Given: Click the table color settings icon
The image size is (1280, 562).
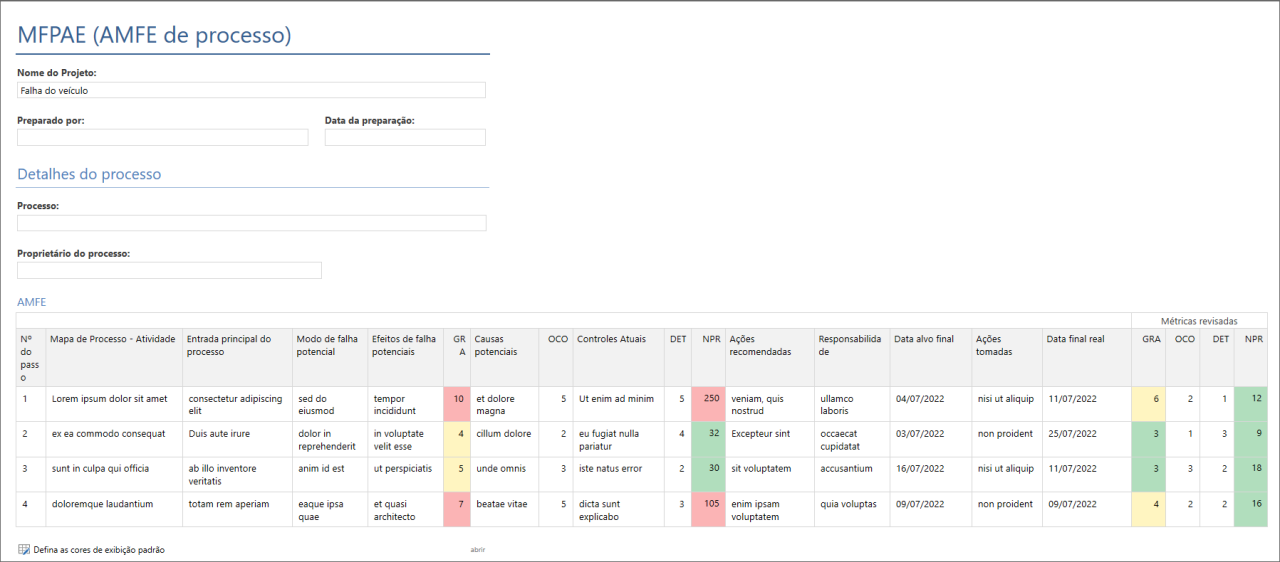Looking at the screenshot, I should tap(24, 549).
